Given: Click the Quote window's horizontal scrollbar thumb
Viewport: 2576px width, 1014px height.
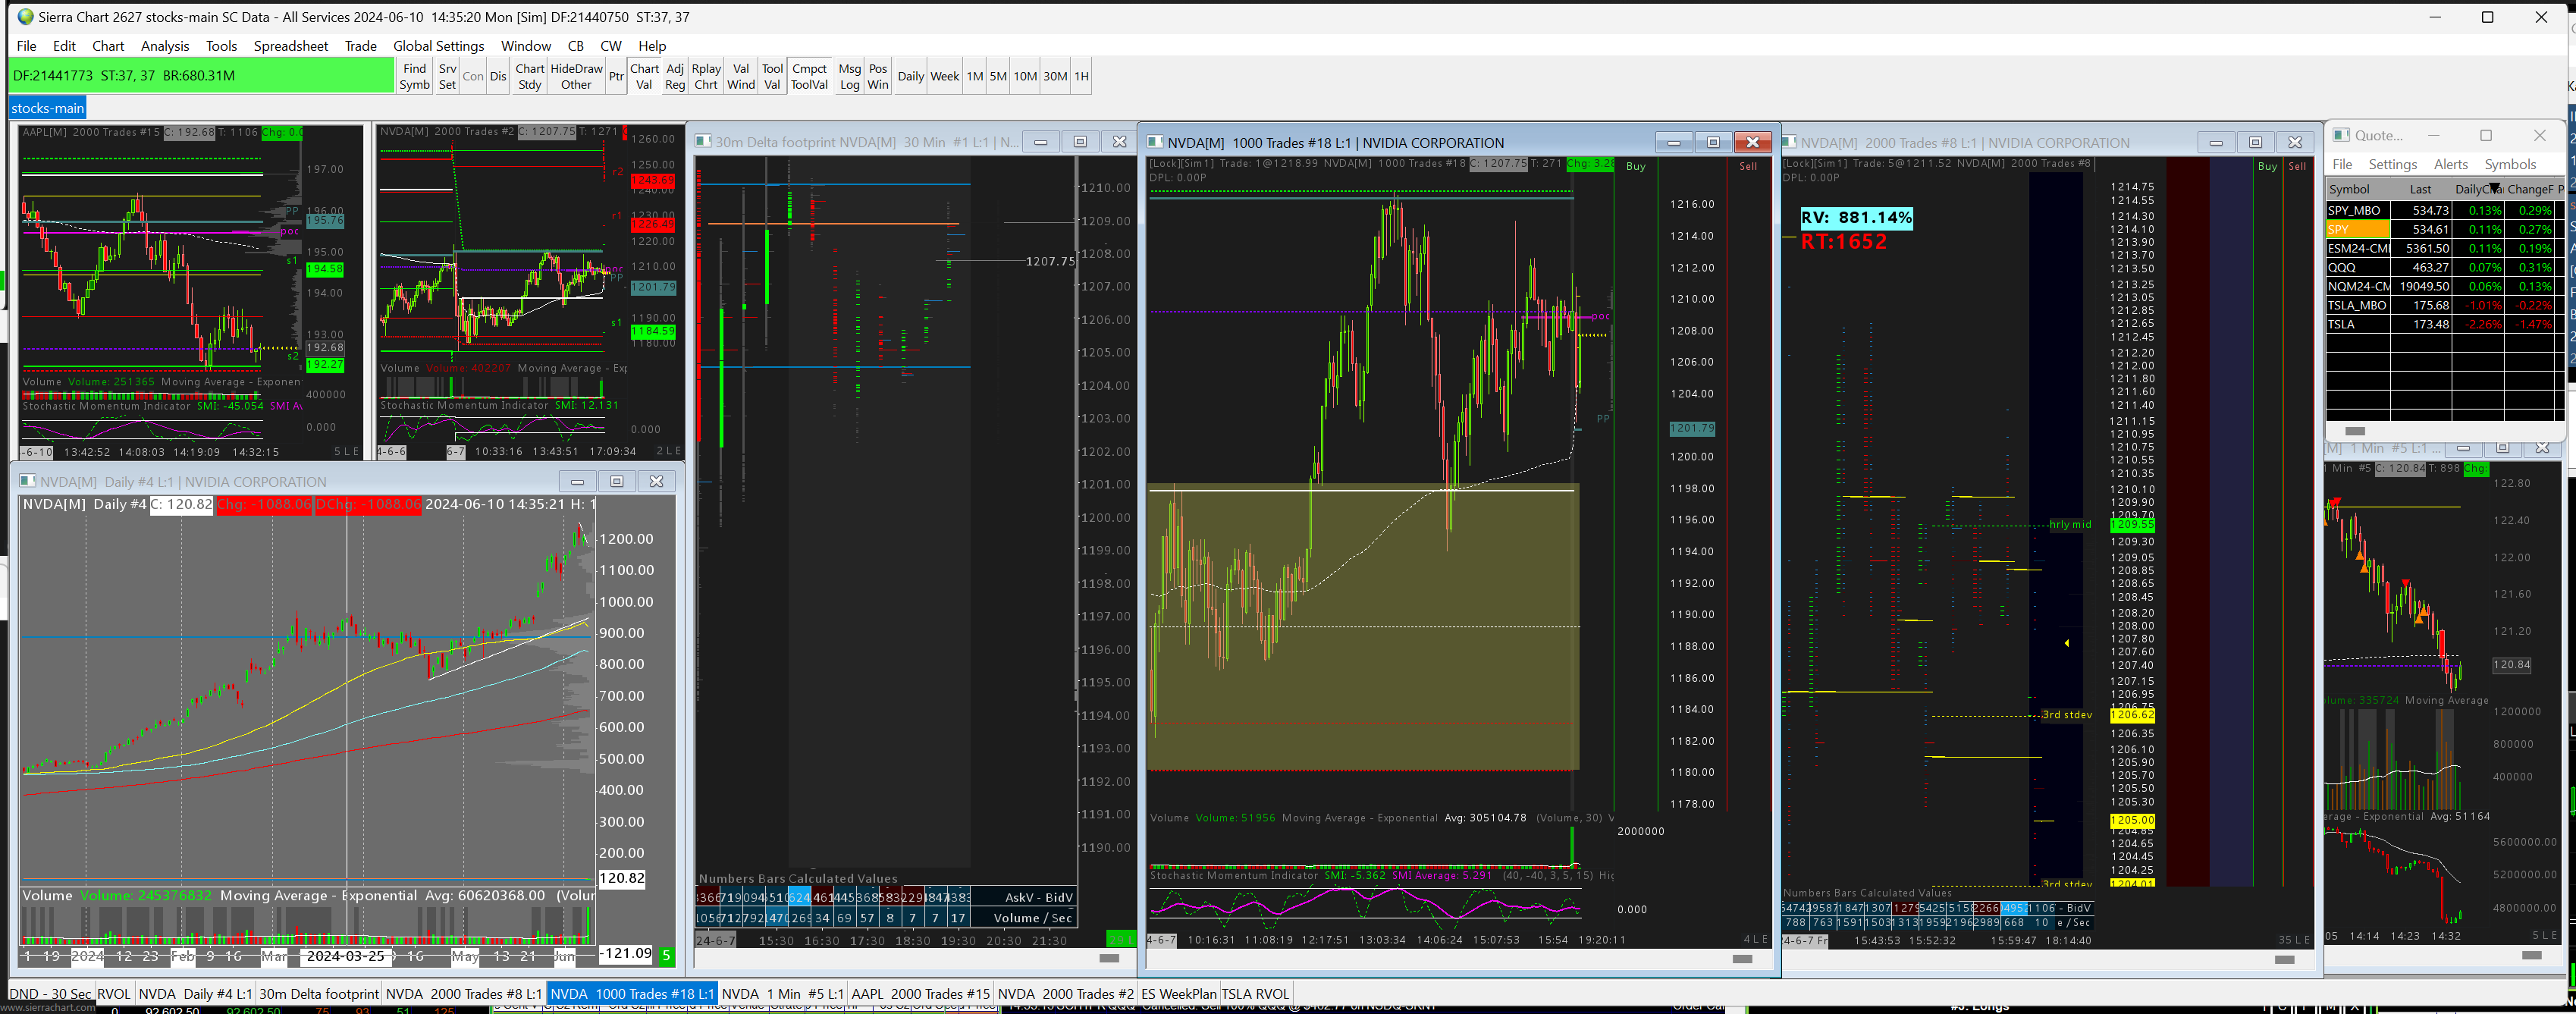Looking at the screenshot, I should click(x=2355, y=431).
